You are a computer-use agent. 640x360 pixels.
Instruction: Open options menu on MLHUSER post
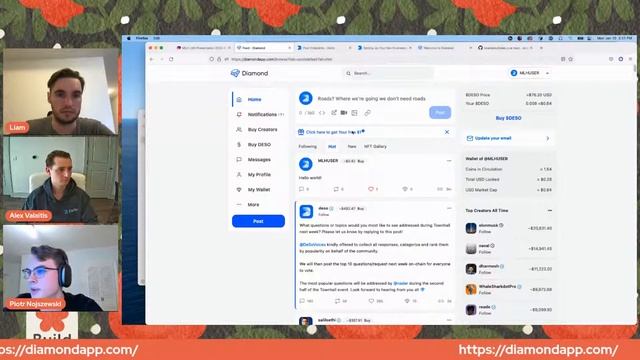pos(449,161)
